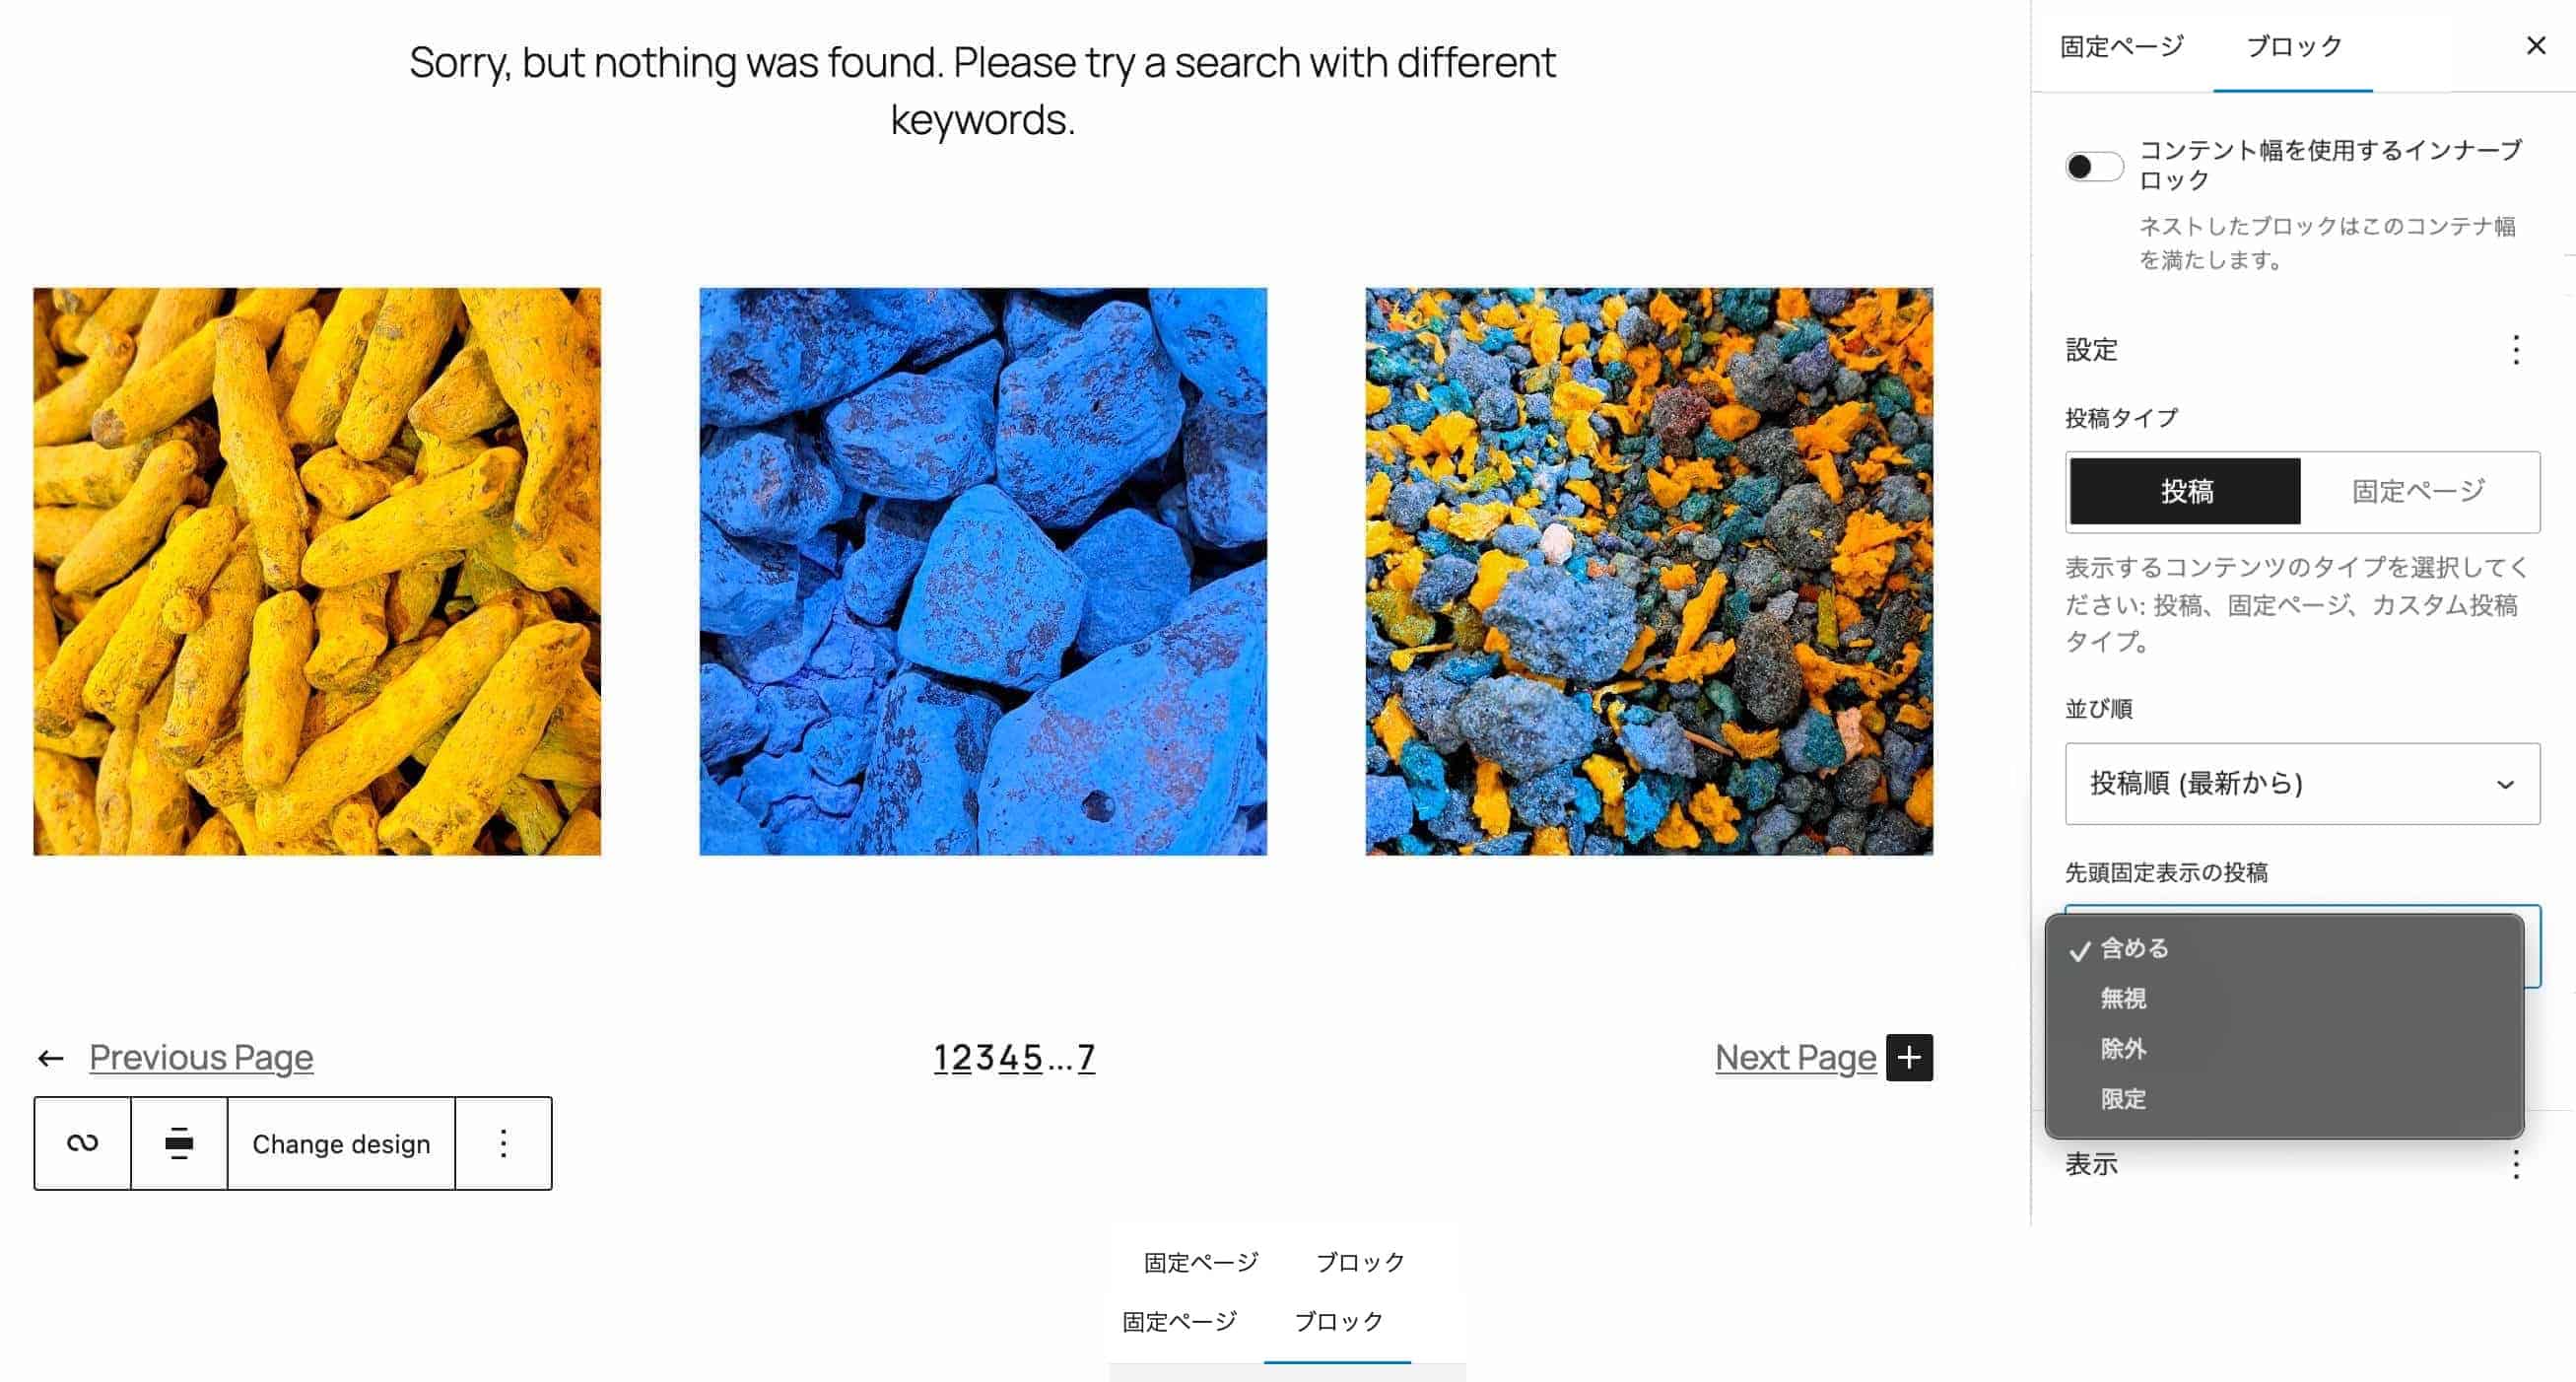The height and width of the screenshot is (1382, 2576).
Task: Click the black plus block inserter
Action: [x=1909, y=1057]
